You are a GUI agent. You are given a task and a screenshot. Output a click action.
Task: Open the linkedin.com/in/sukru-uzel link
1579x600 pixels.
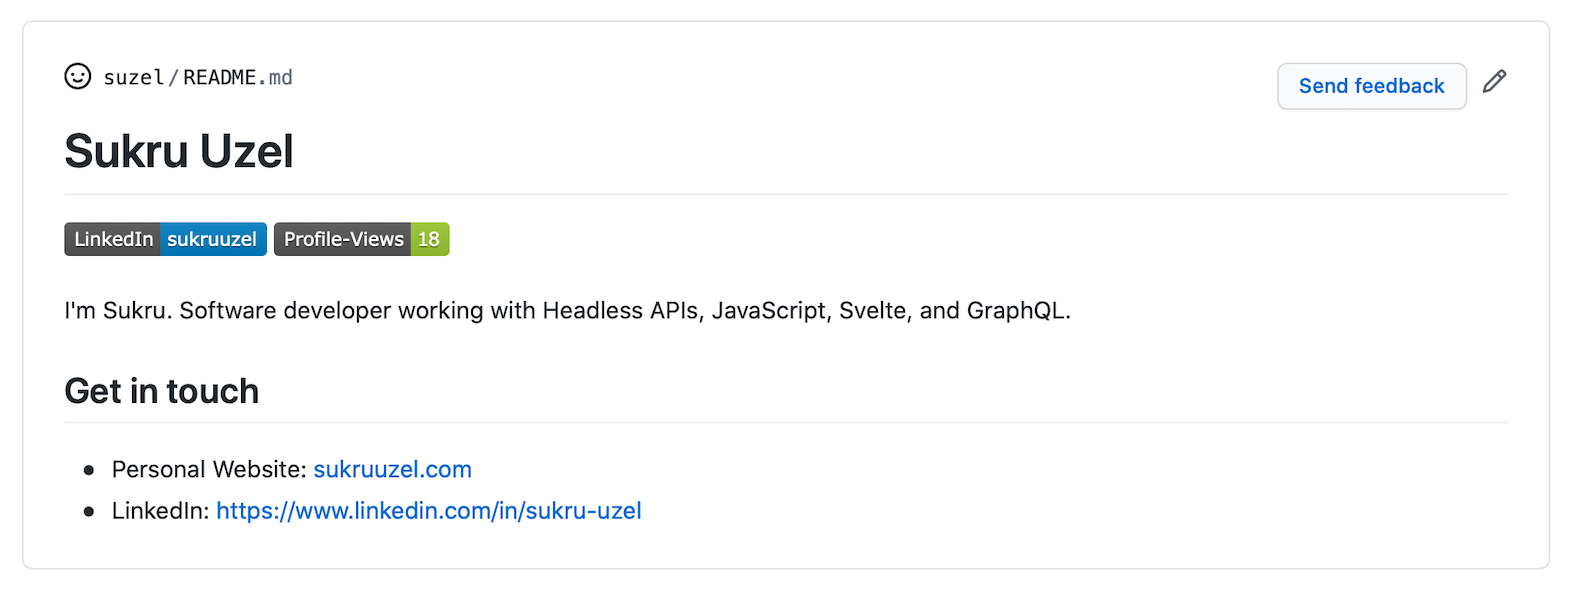pyautogui.click(x=428, y=511)
